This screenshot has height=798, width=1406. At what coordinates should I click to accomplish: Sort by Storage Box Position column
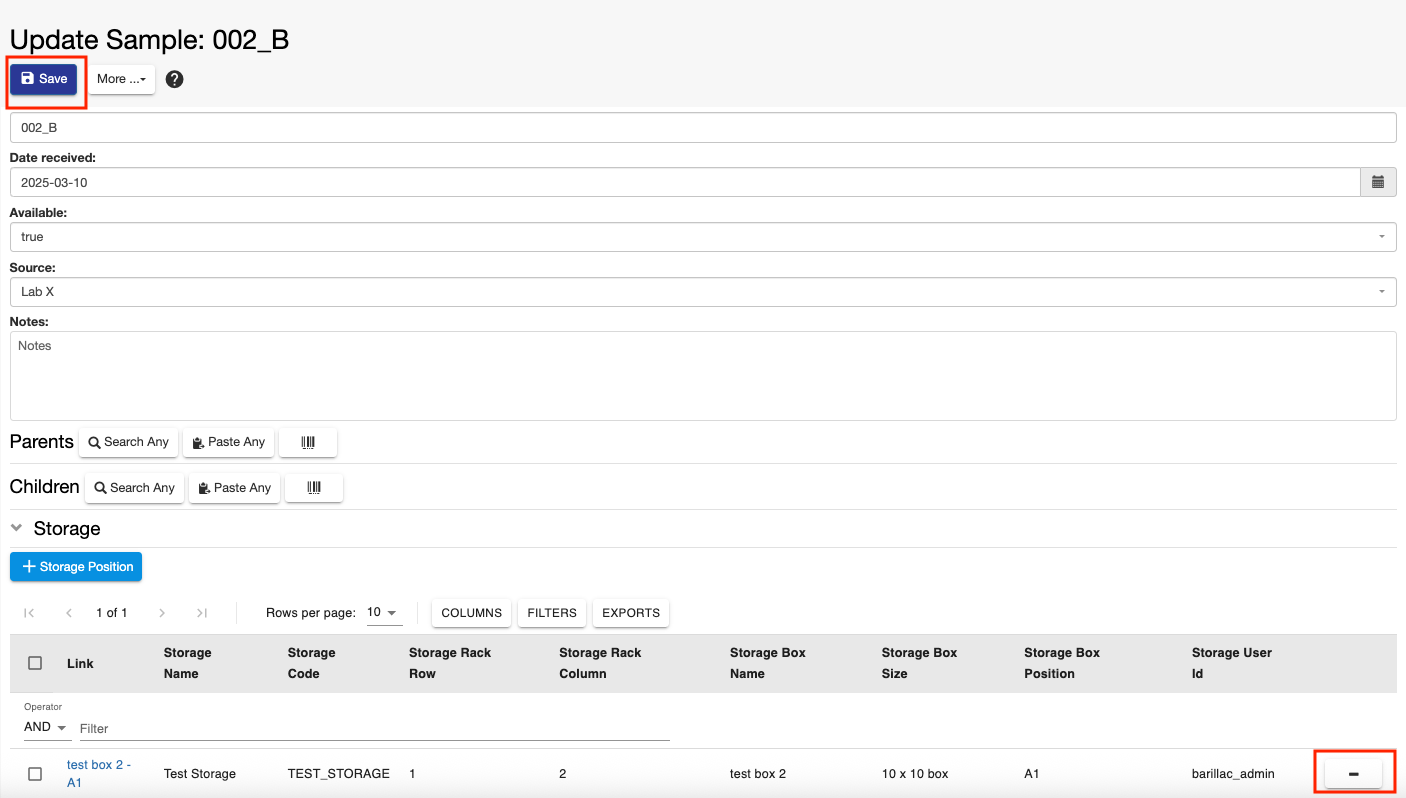point(1062,663)
